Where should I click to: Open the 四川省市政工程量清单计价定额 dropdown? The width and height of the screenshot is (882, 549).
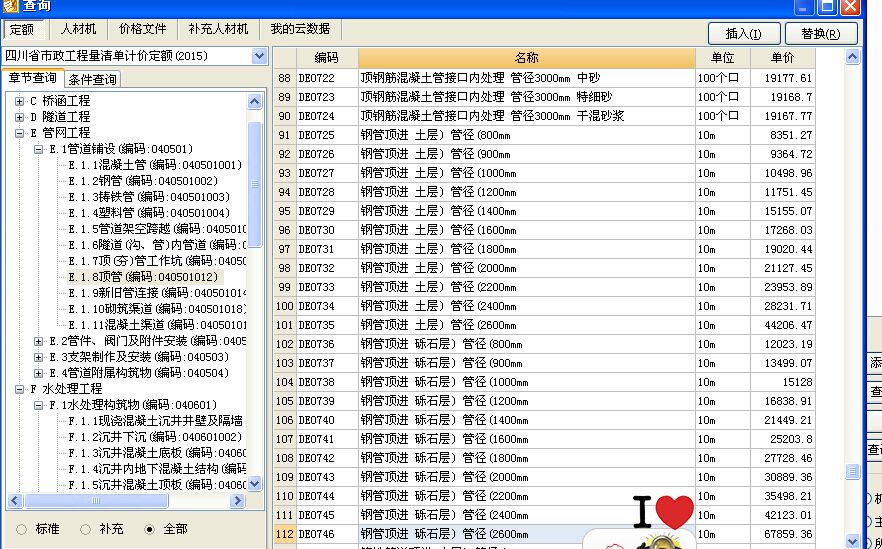259,56
